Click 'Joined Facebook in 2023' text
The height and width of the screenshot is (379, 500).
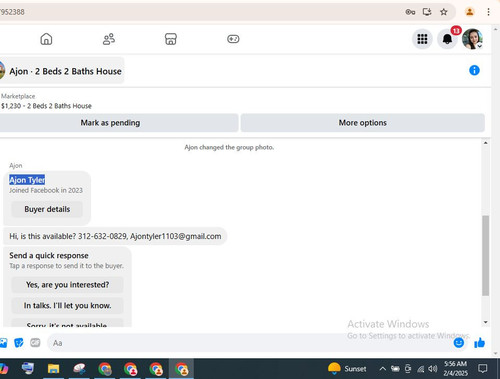click(x=46, y=190)
